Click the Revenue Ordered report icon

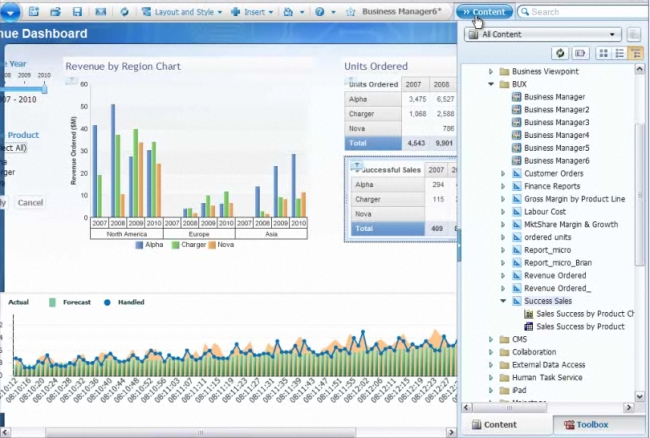[x=517, y=276]
